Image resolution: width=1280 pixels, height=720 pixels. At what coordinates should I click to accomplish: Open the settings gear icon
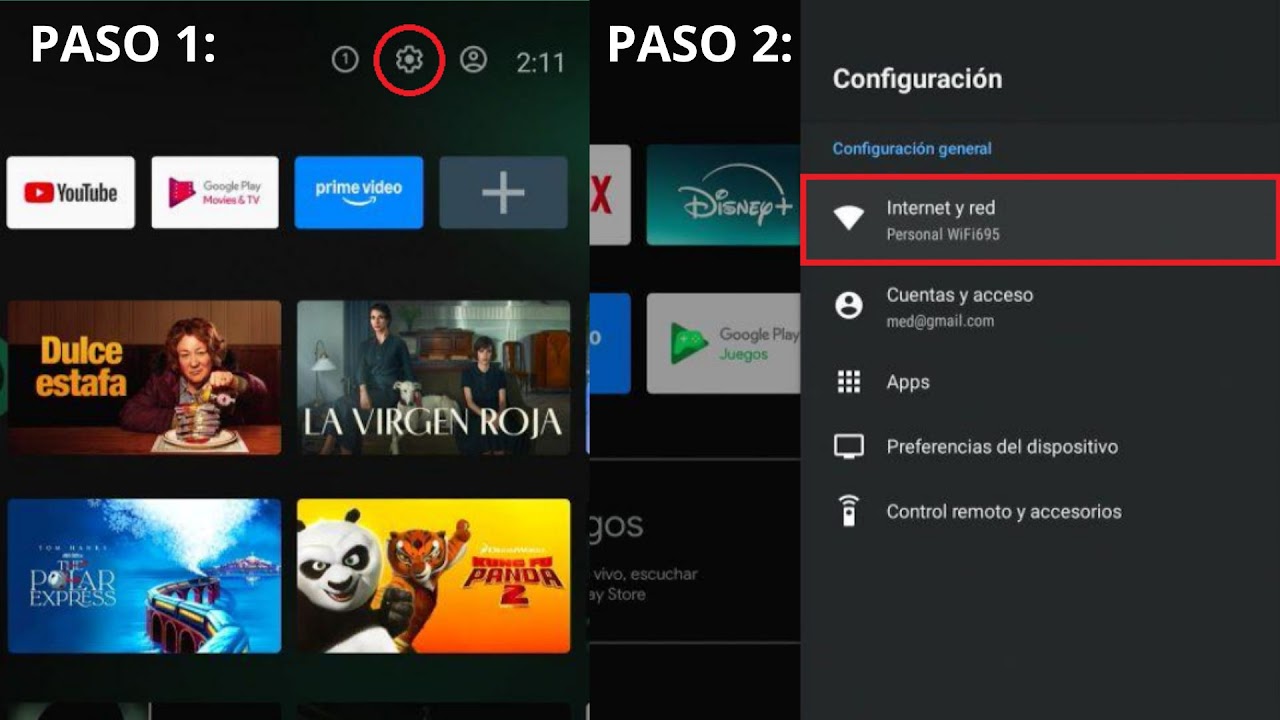pos(408,61)
